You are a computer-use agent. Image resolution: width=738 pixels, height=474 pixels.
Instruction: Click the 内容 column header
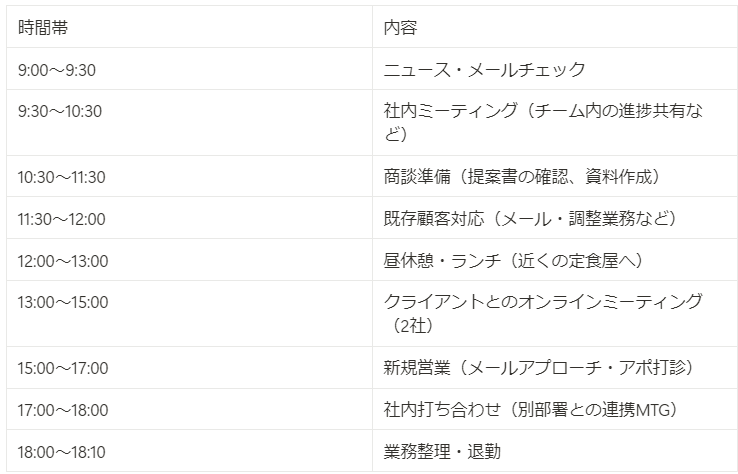tap(555, 27)
